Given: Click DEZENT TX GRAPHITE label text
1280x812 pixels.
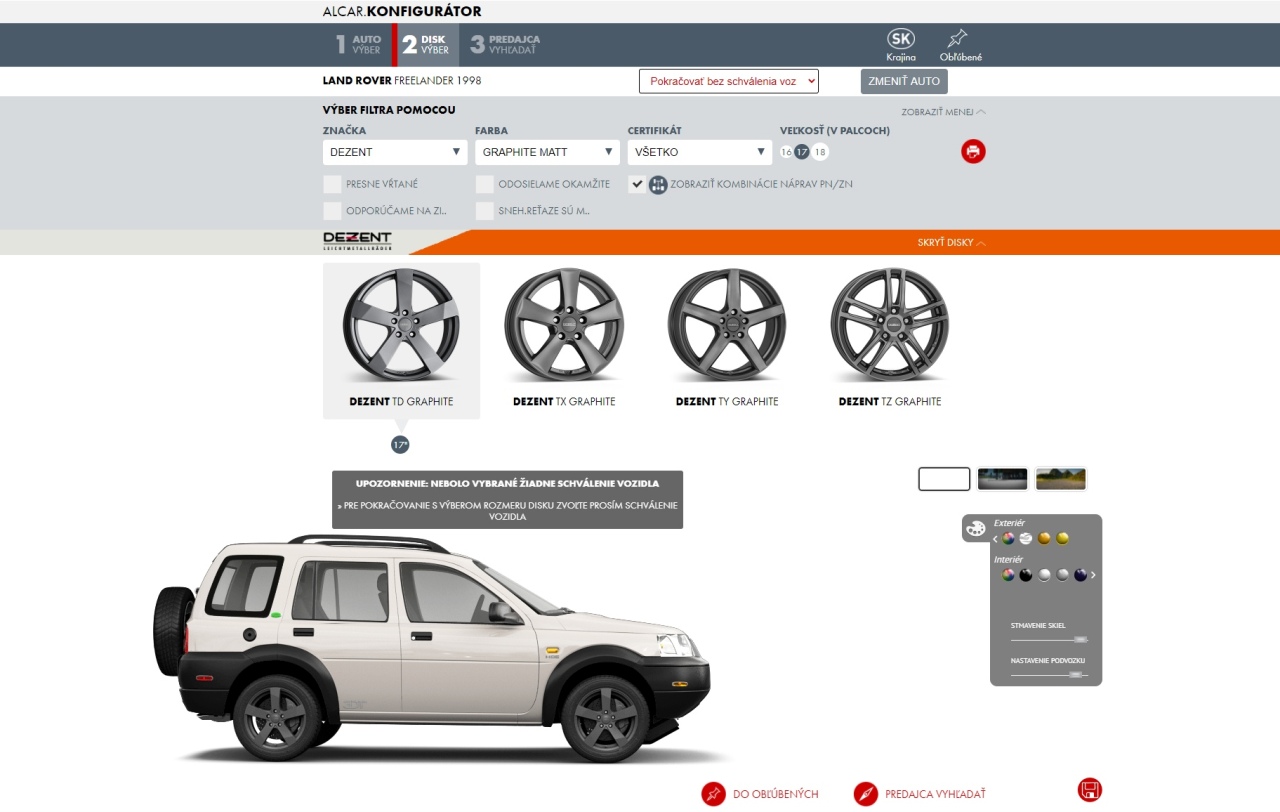Looking at the screenshot, I should (564, 402).
